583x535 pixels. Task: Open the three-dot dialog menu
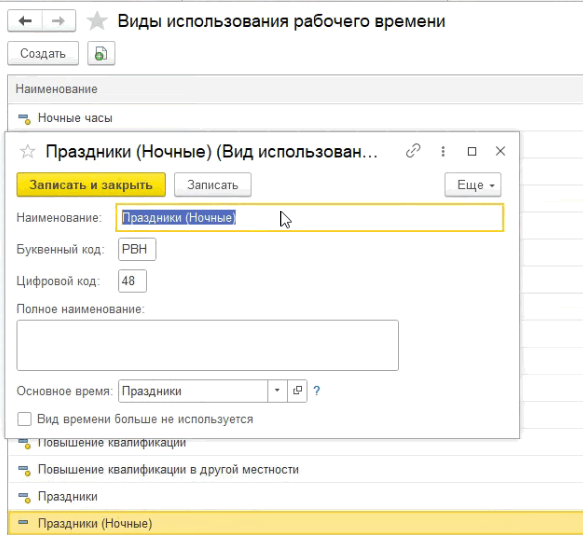pyautogui.click(x=443, y=151)
